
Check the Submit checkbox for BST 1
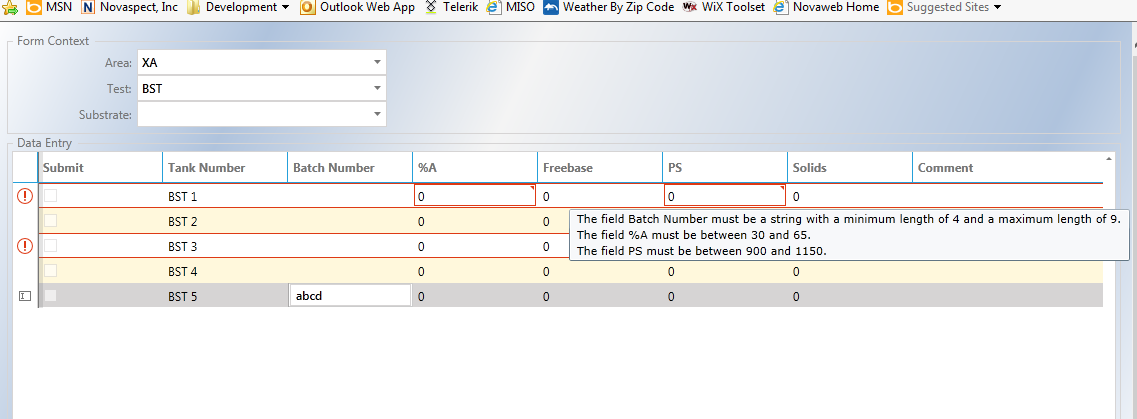pos(50,196)
